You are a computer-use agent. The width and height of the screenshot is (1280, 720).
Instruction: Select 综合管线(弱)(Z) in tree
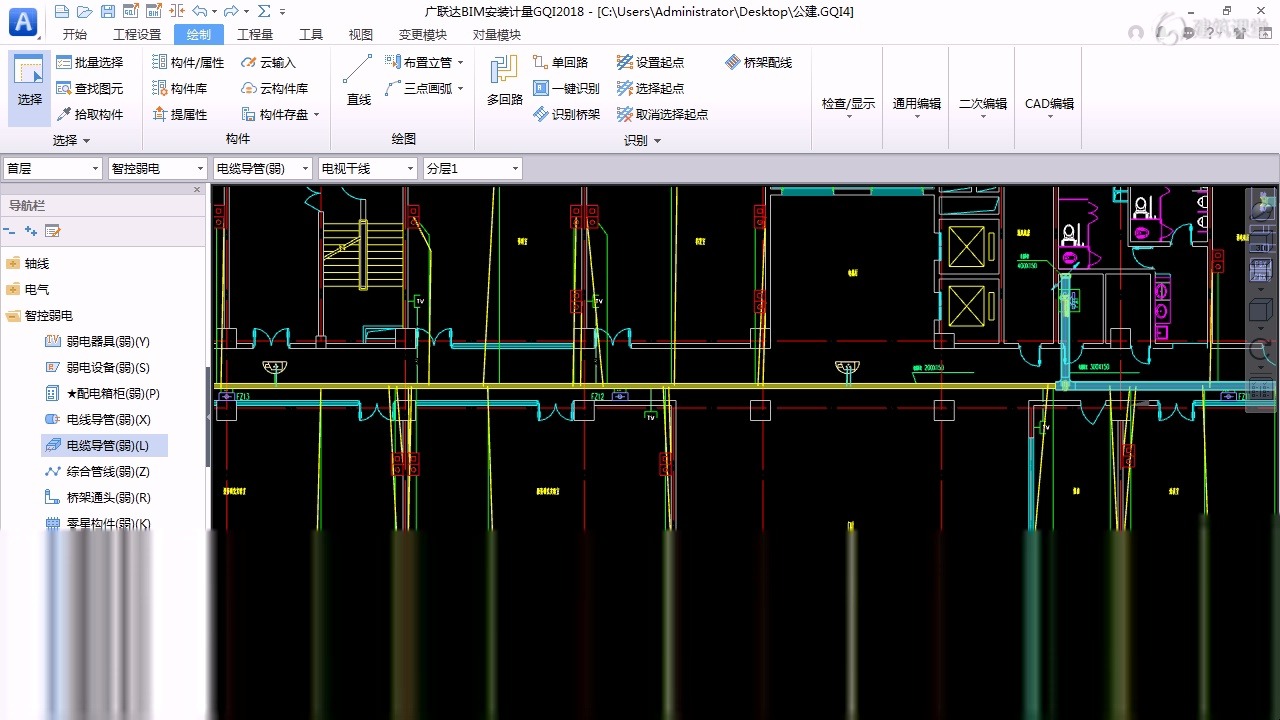point(97,471)
